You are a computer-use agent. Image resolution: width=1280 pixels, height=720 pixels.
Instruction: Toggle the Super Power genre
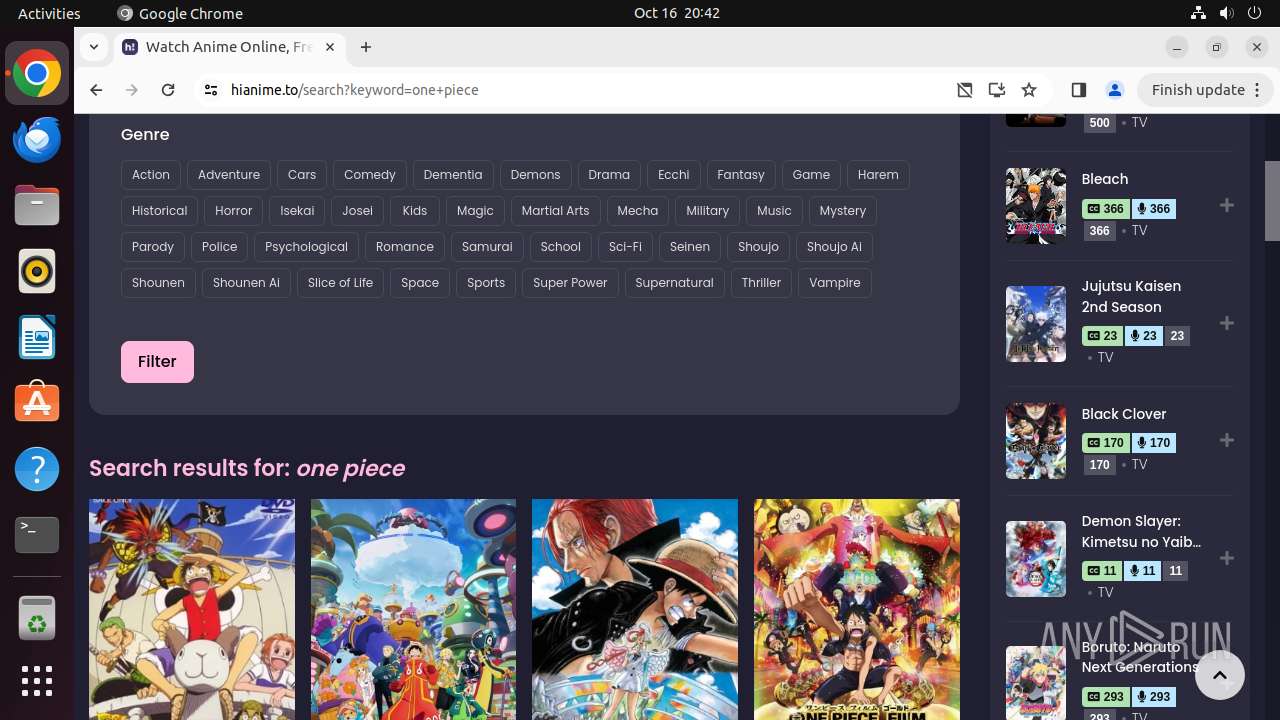(x=570, y=283)
